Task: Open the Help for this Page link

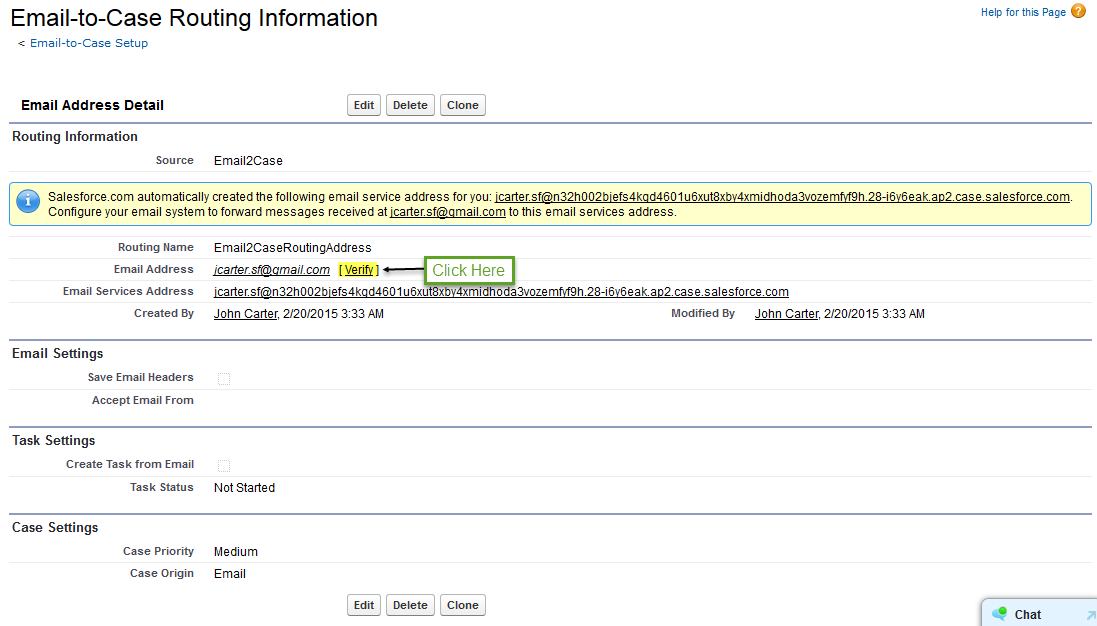Action: click(1023, 12)
